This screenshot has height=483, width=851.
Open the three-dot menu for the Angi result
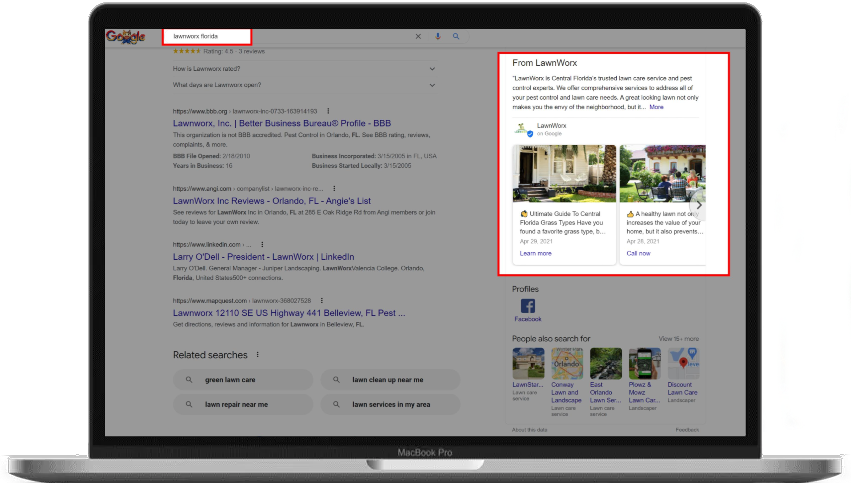coord(334,189)
